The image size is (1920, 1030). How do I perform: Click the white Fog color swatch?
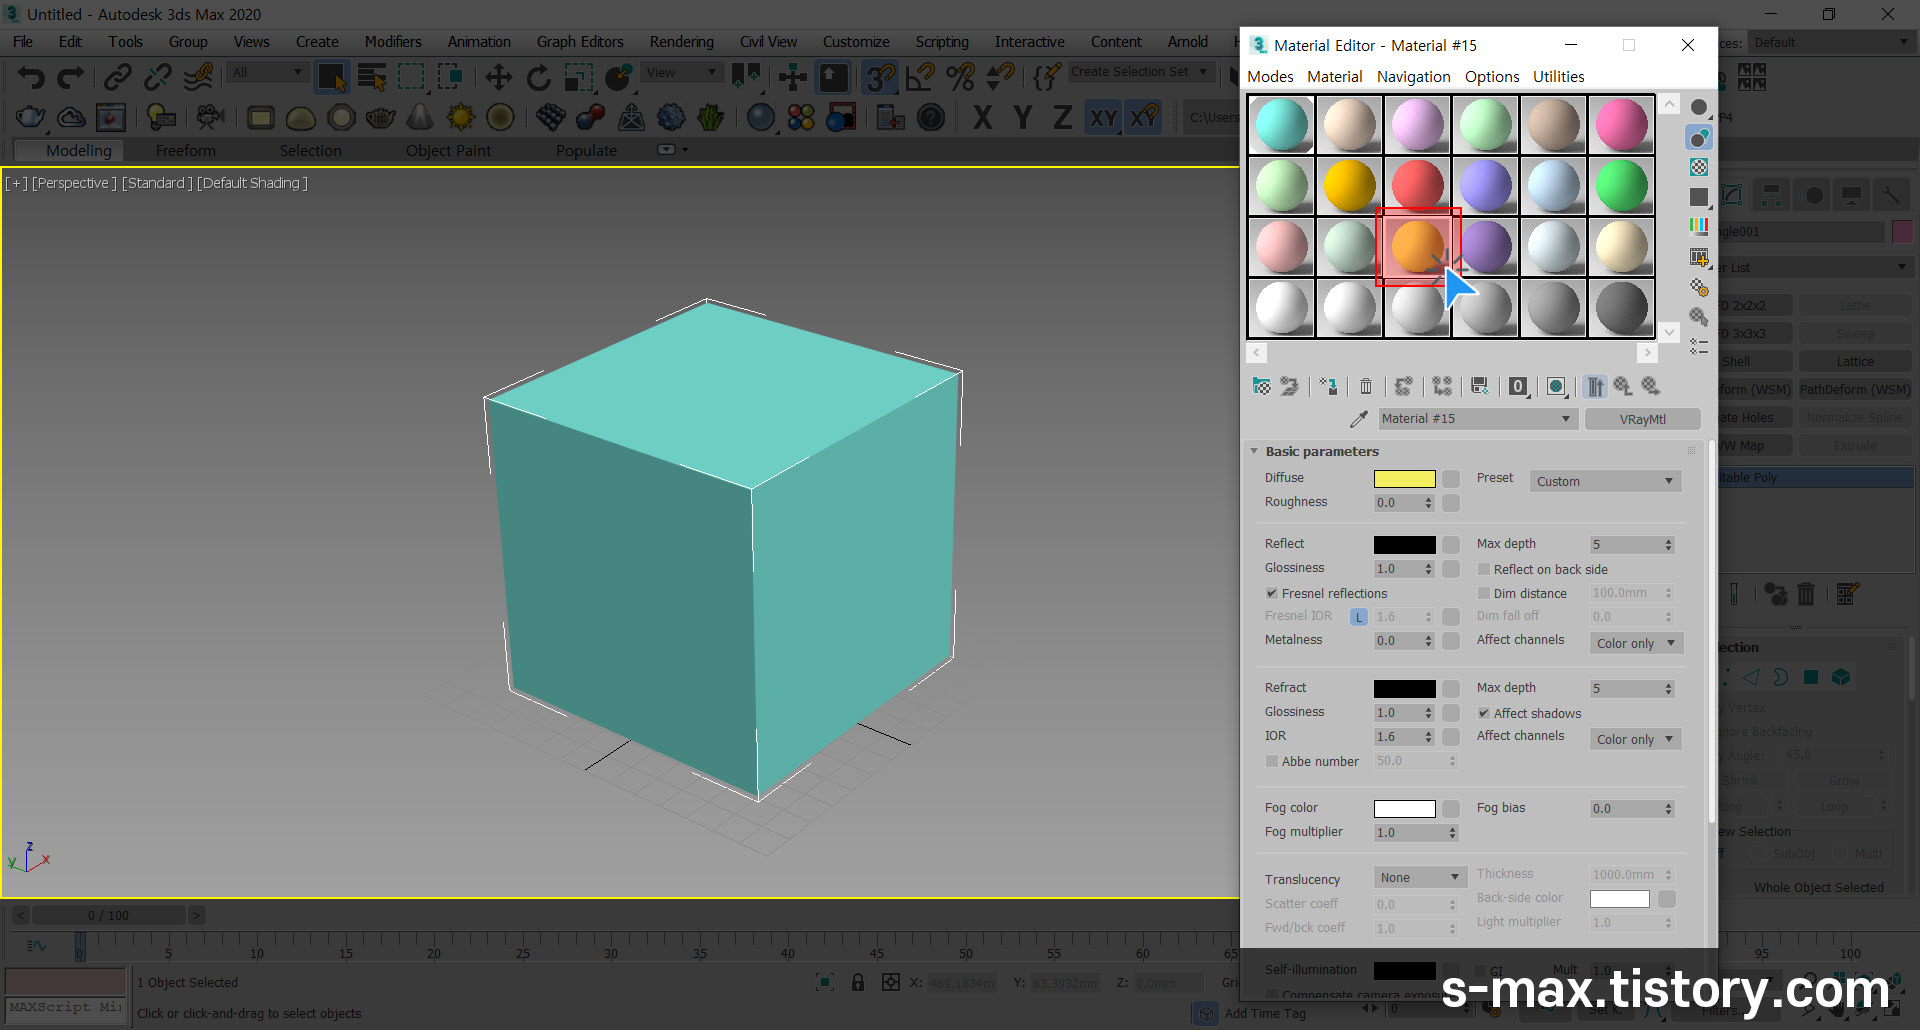tap(1404, 809)
